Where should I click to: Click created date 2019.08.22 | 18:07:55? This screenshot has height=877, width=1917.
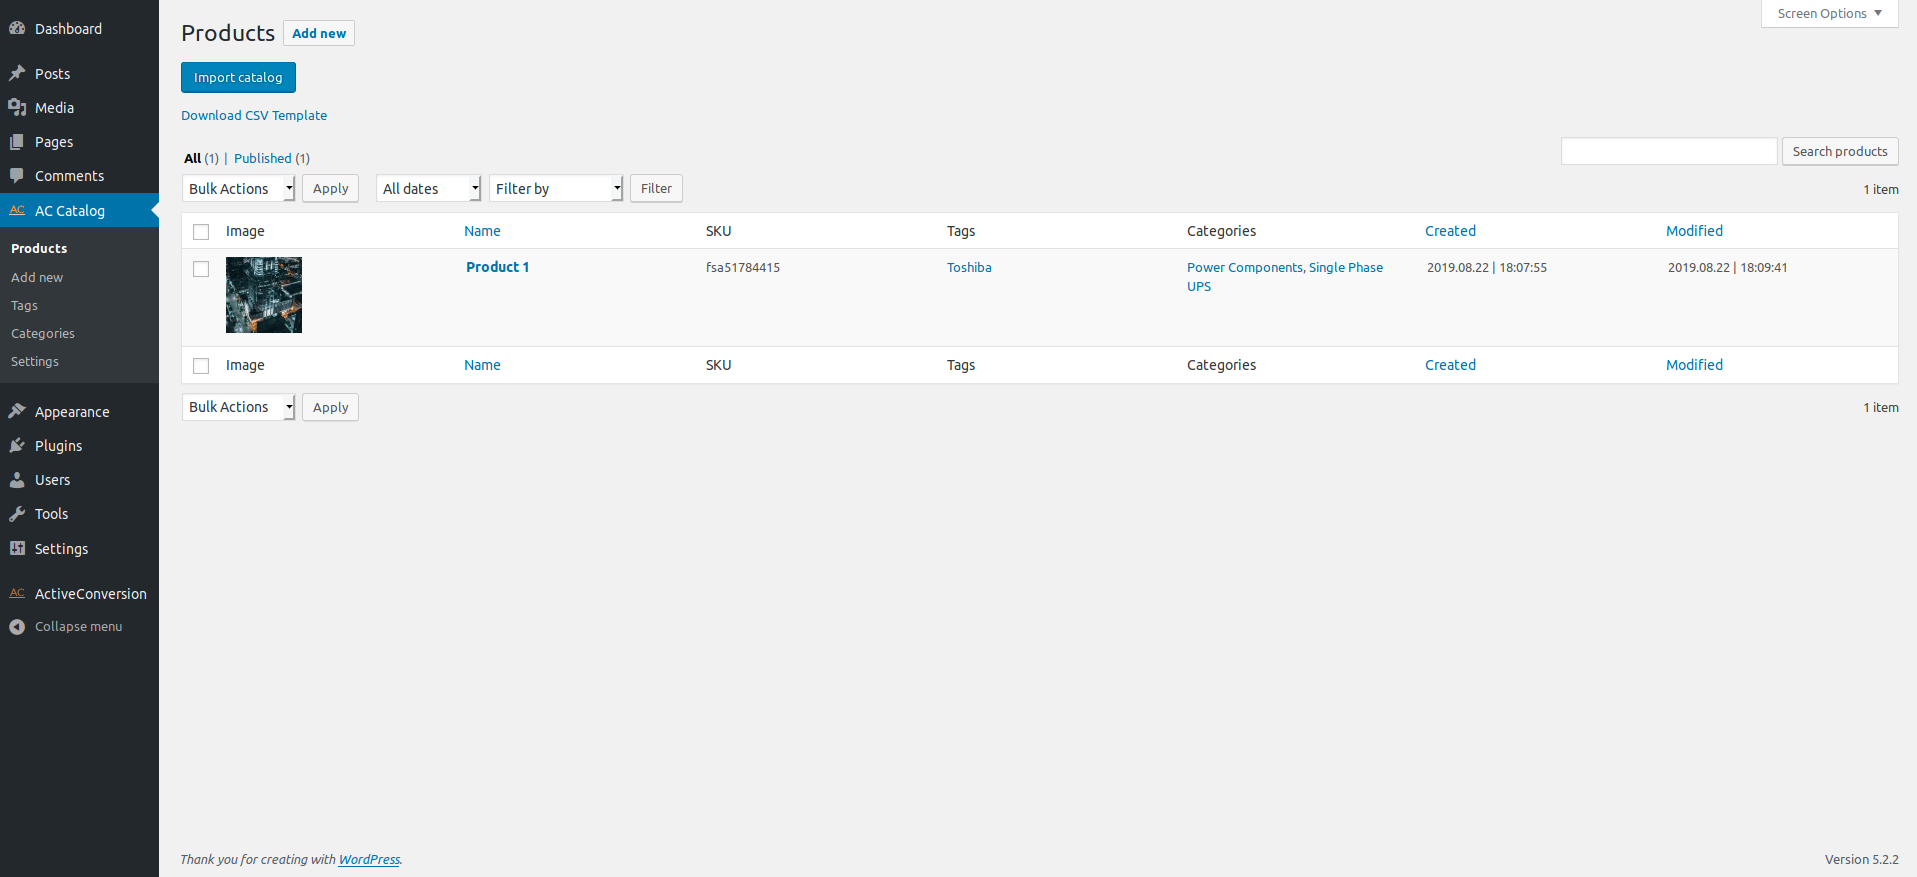1487,267
